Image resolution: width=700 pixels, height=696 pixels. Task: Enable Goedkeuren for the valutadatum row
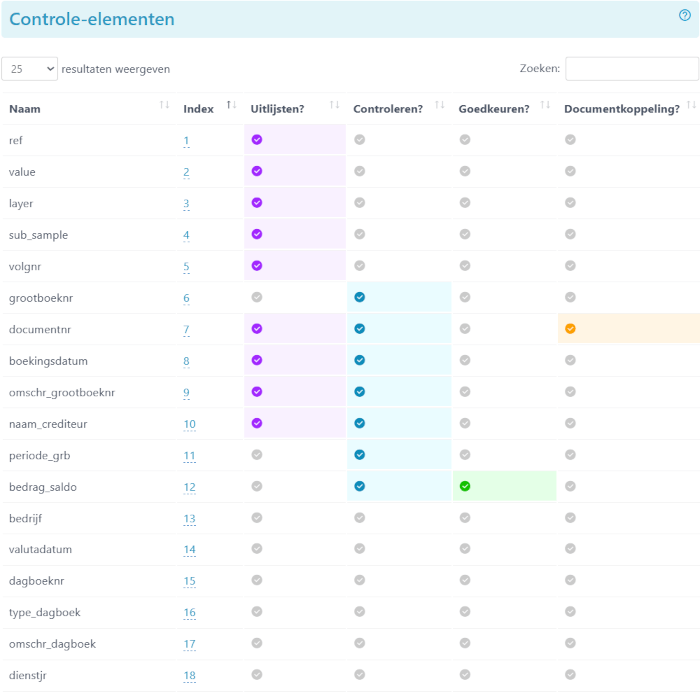(465, 549)
